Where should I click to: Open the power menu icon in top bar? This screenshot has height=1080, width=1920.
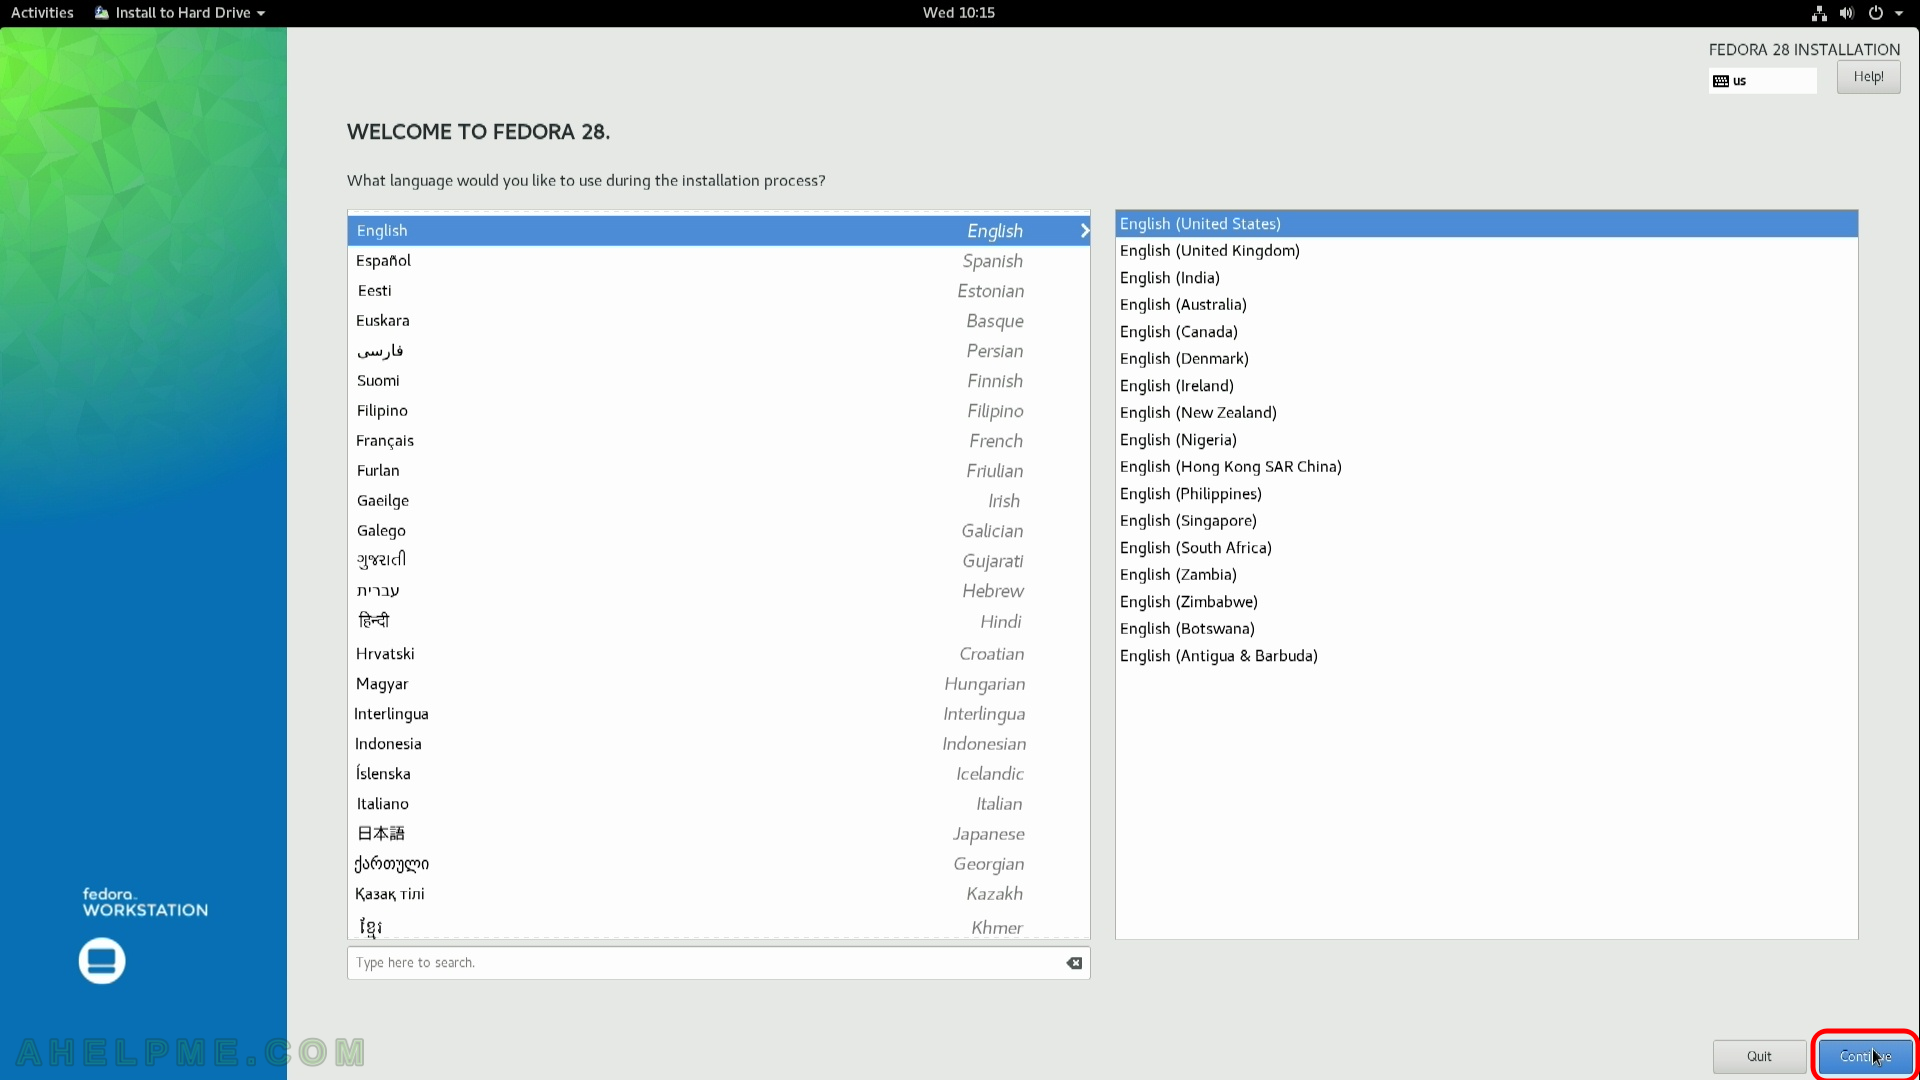click(1876, 13)
